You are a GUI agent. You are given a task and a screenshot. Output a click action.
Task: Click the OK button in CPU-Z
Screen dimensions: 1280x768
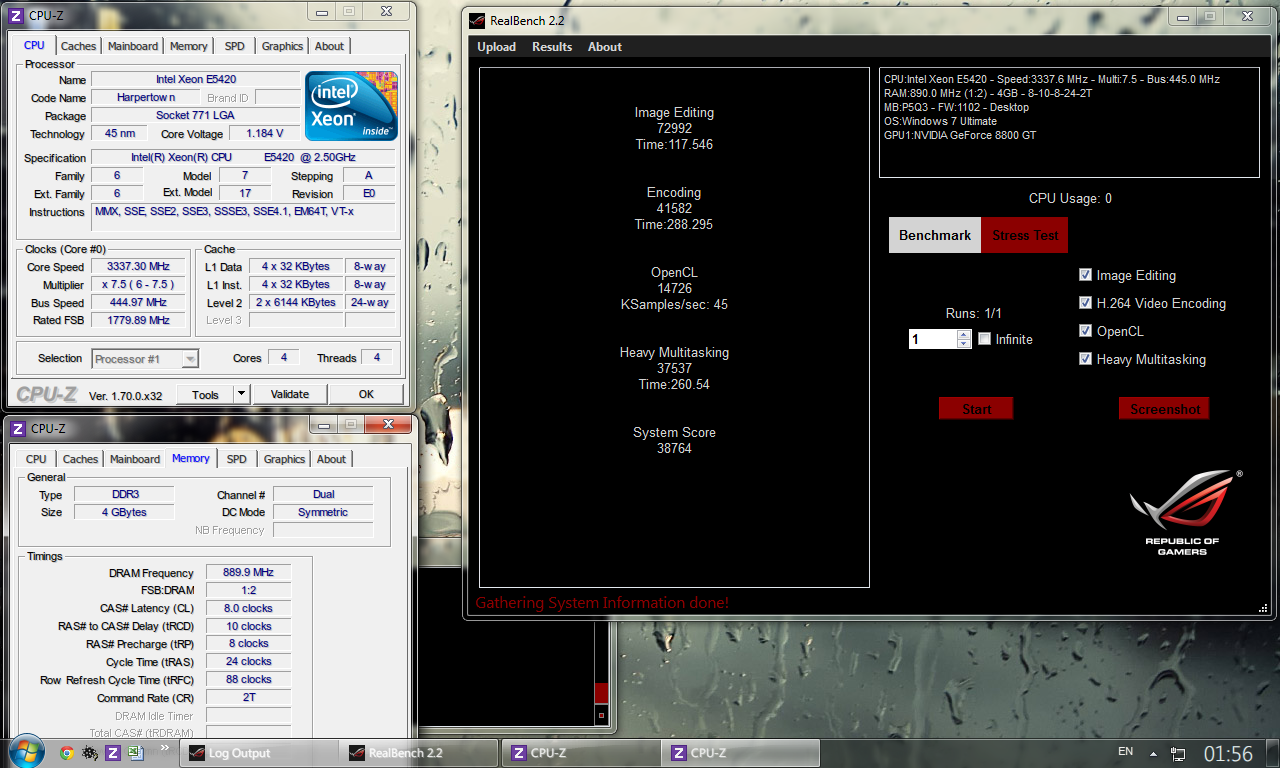click(x=366, y=394)
